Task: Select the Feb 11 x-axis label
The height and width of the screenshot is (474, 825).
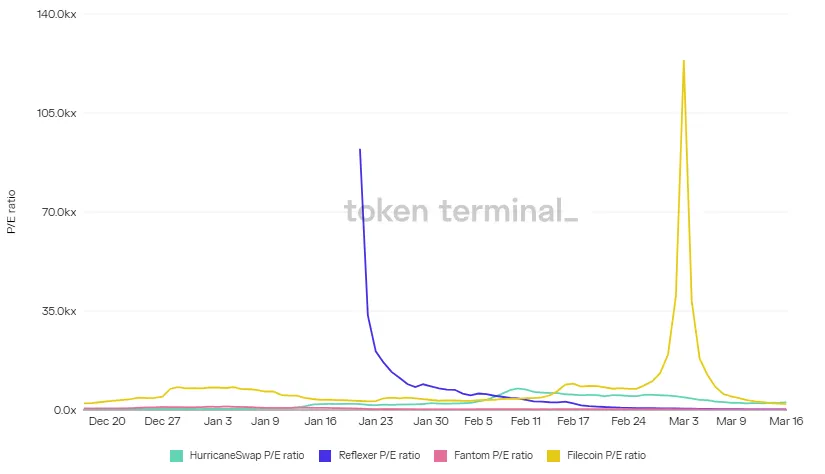Action: coord(526,421)
